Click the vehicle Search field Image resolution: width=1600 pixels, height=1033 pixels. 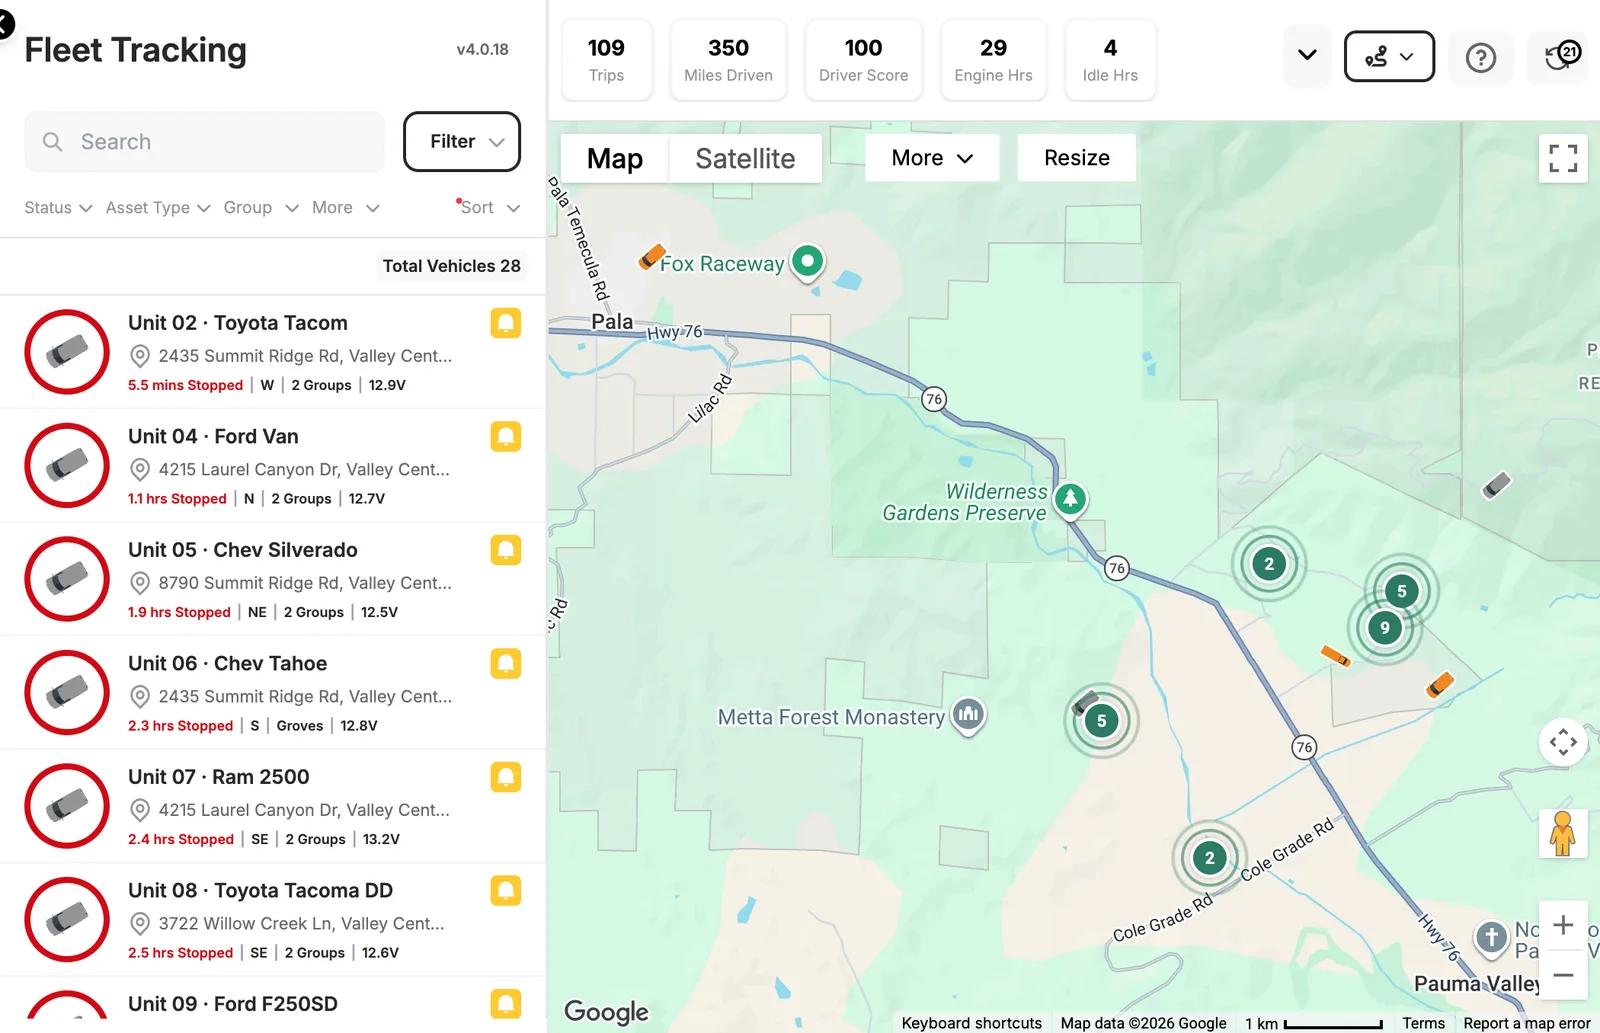204,142
